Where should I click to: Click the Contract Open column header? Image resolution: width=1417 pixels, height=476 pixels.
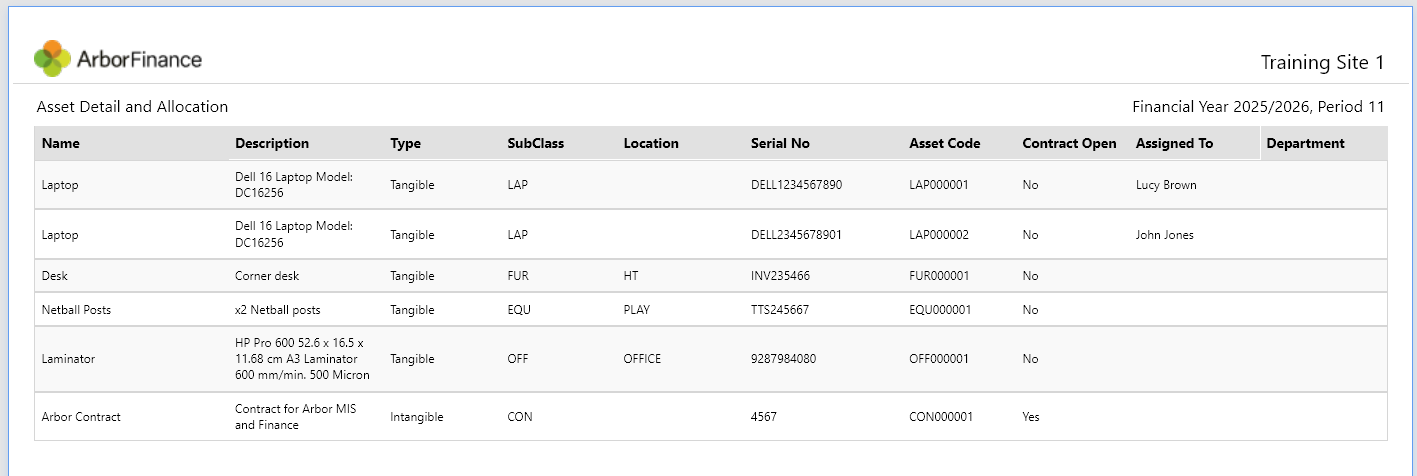point(1069,143)
